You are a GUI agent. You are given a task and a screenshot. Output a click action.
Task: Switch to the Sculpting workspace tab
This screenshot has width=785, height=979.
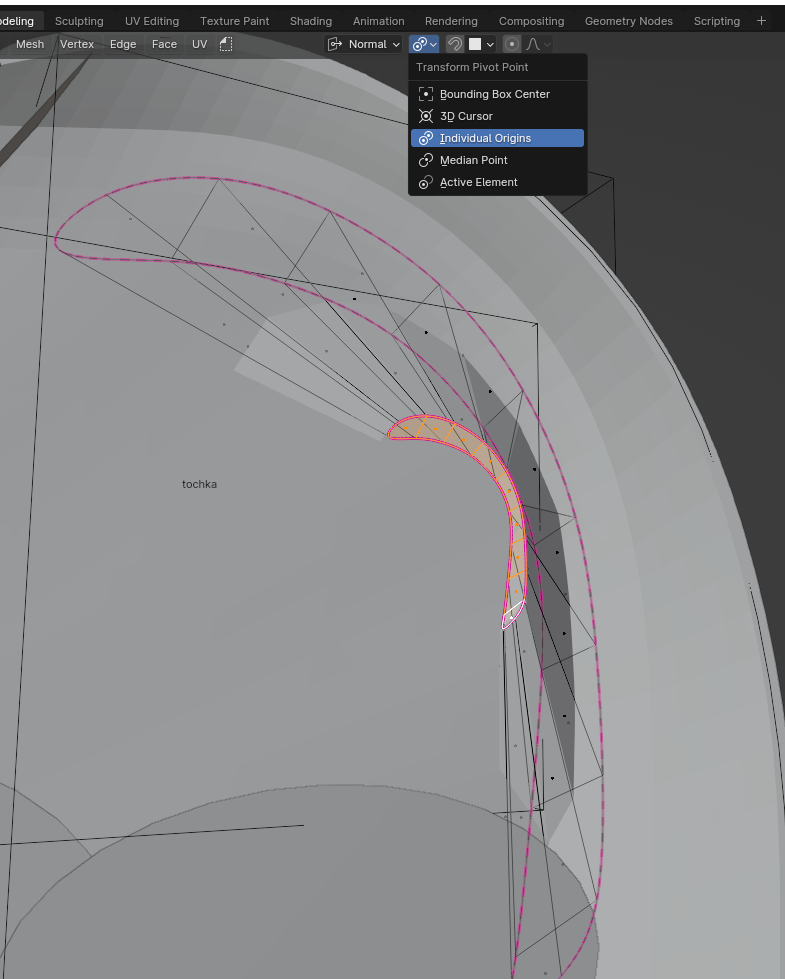[79, 21]
